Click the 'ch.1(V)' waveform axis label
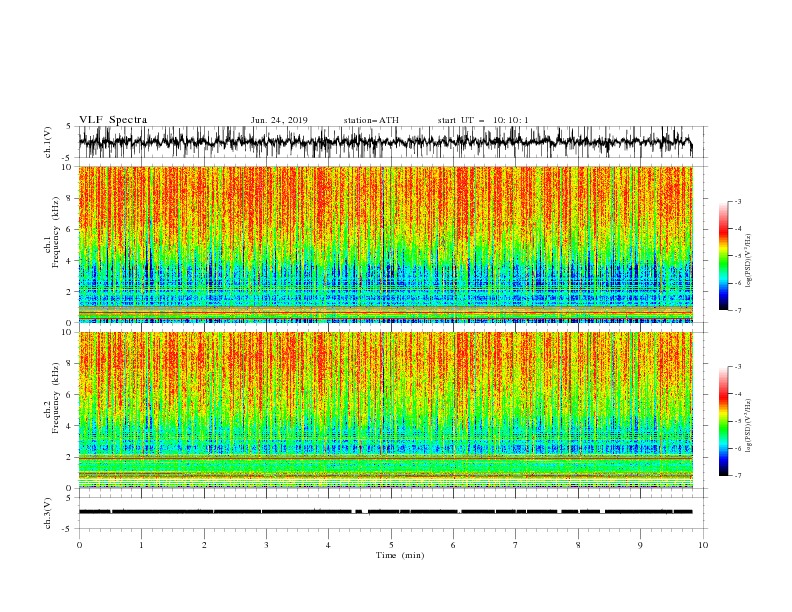The image size is (792, 612). [x=48, y=142]
